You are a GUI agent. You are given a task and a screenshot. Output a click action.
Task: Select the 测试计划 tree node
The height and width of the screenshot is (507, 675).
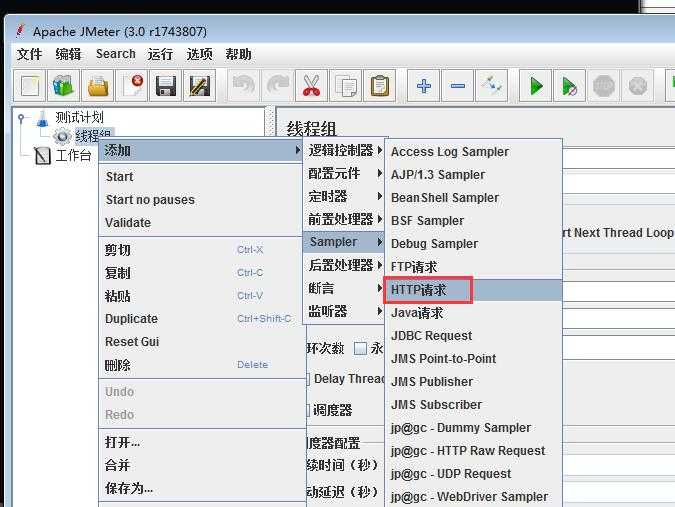pos(79,117)
